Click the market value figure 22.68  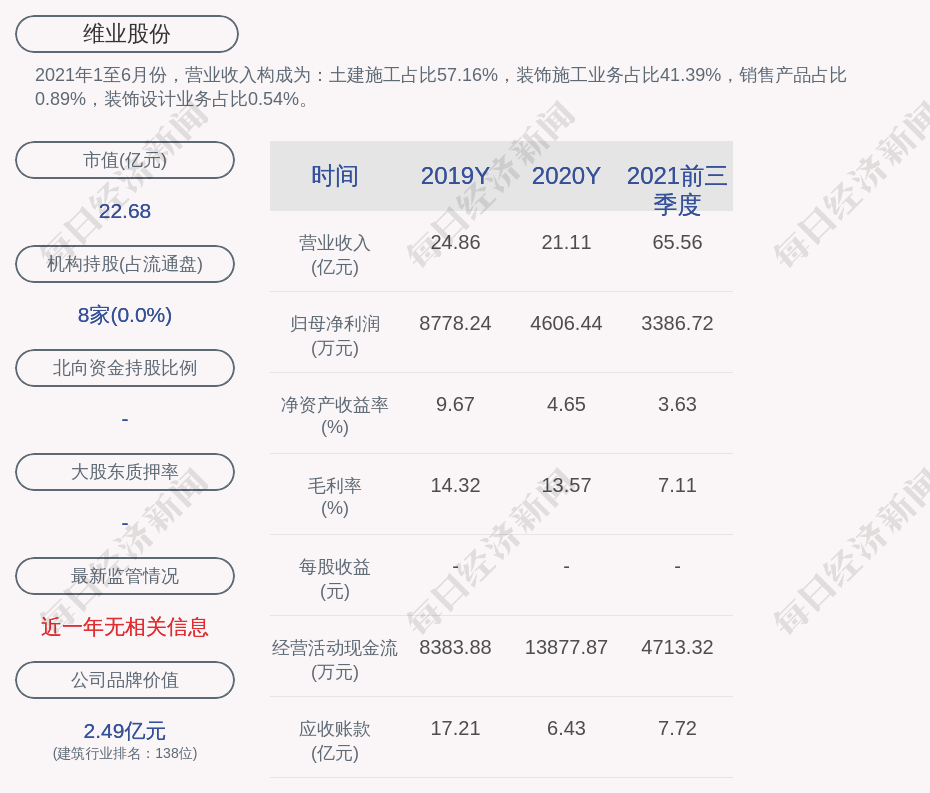(x=125, y=211)
